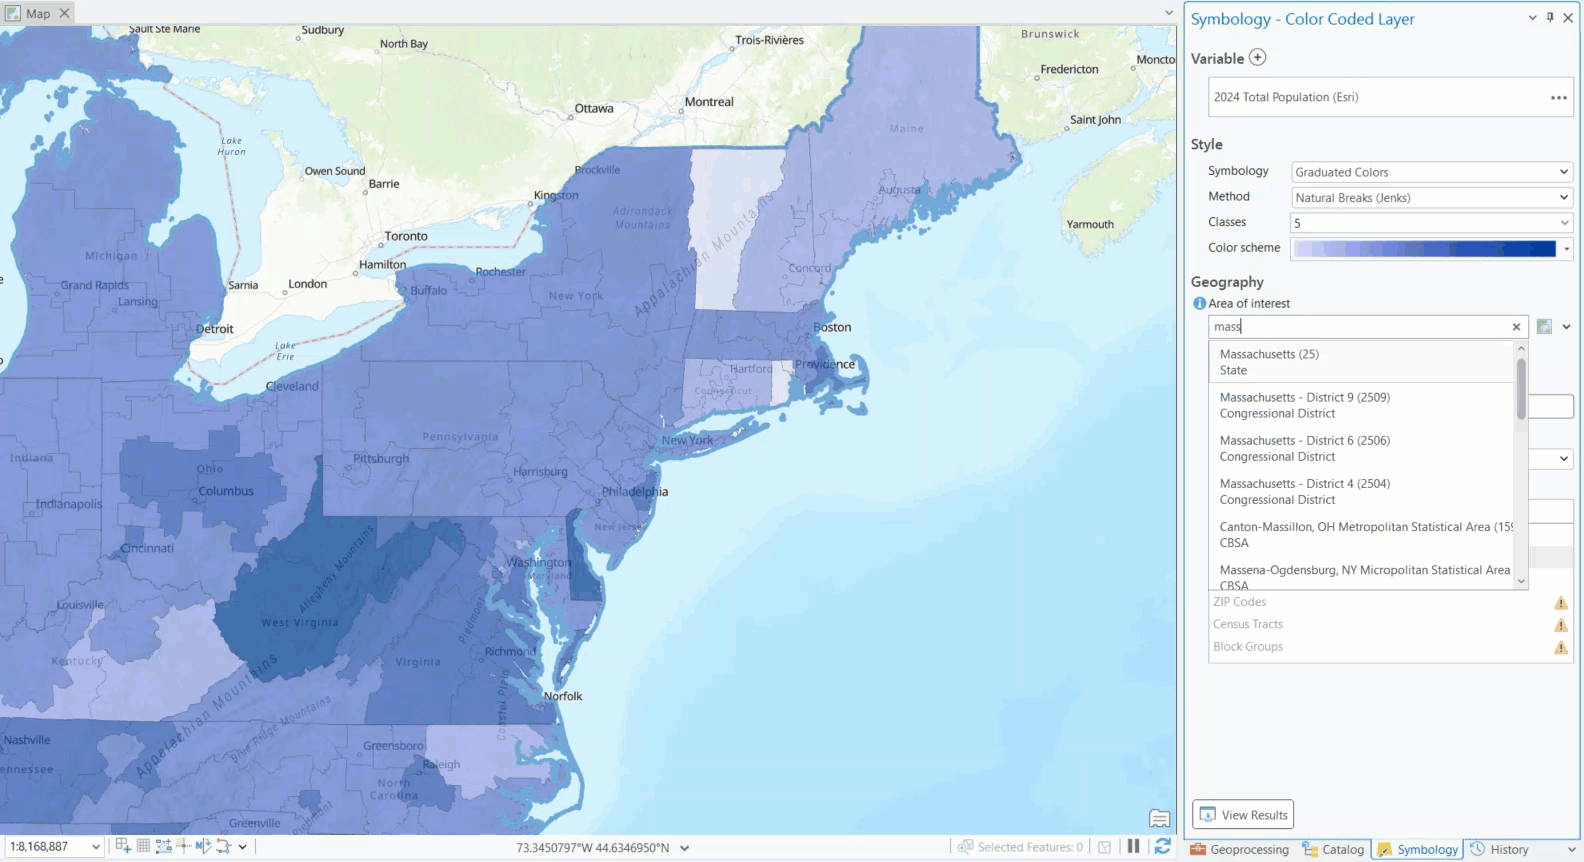This screenshot has width=1584, height=862.
Task: Click the Philadelphia label on the map
Action: [x=635, y=491]
